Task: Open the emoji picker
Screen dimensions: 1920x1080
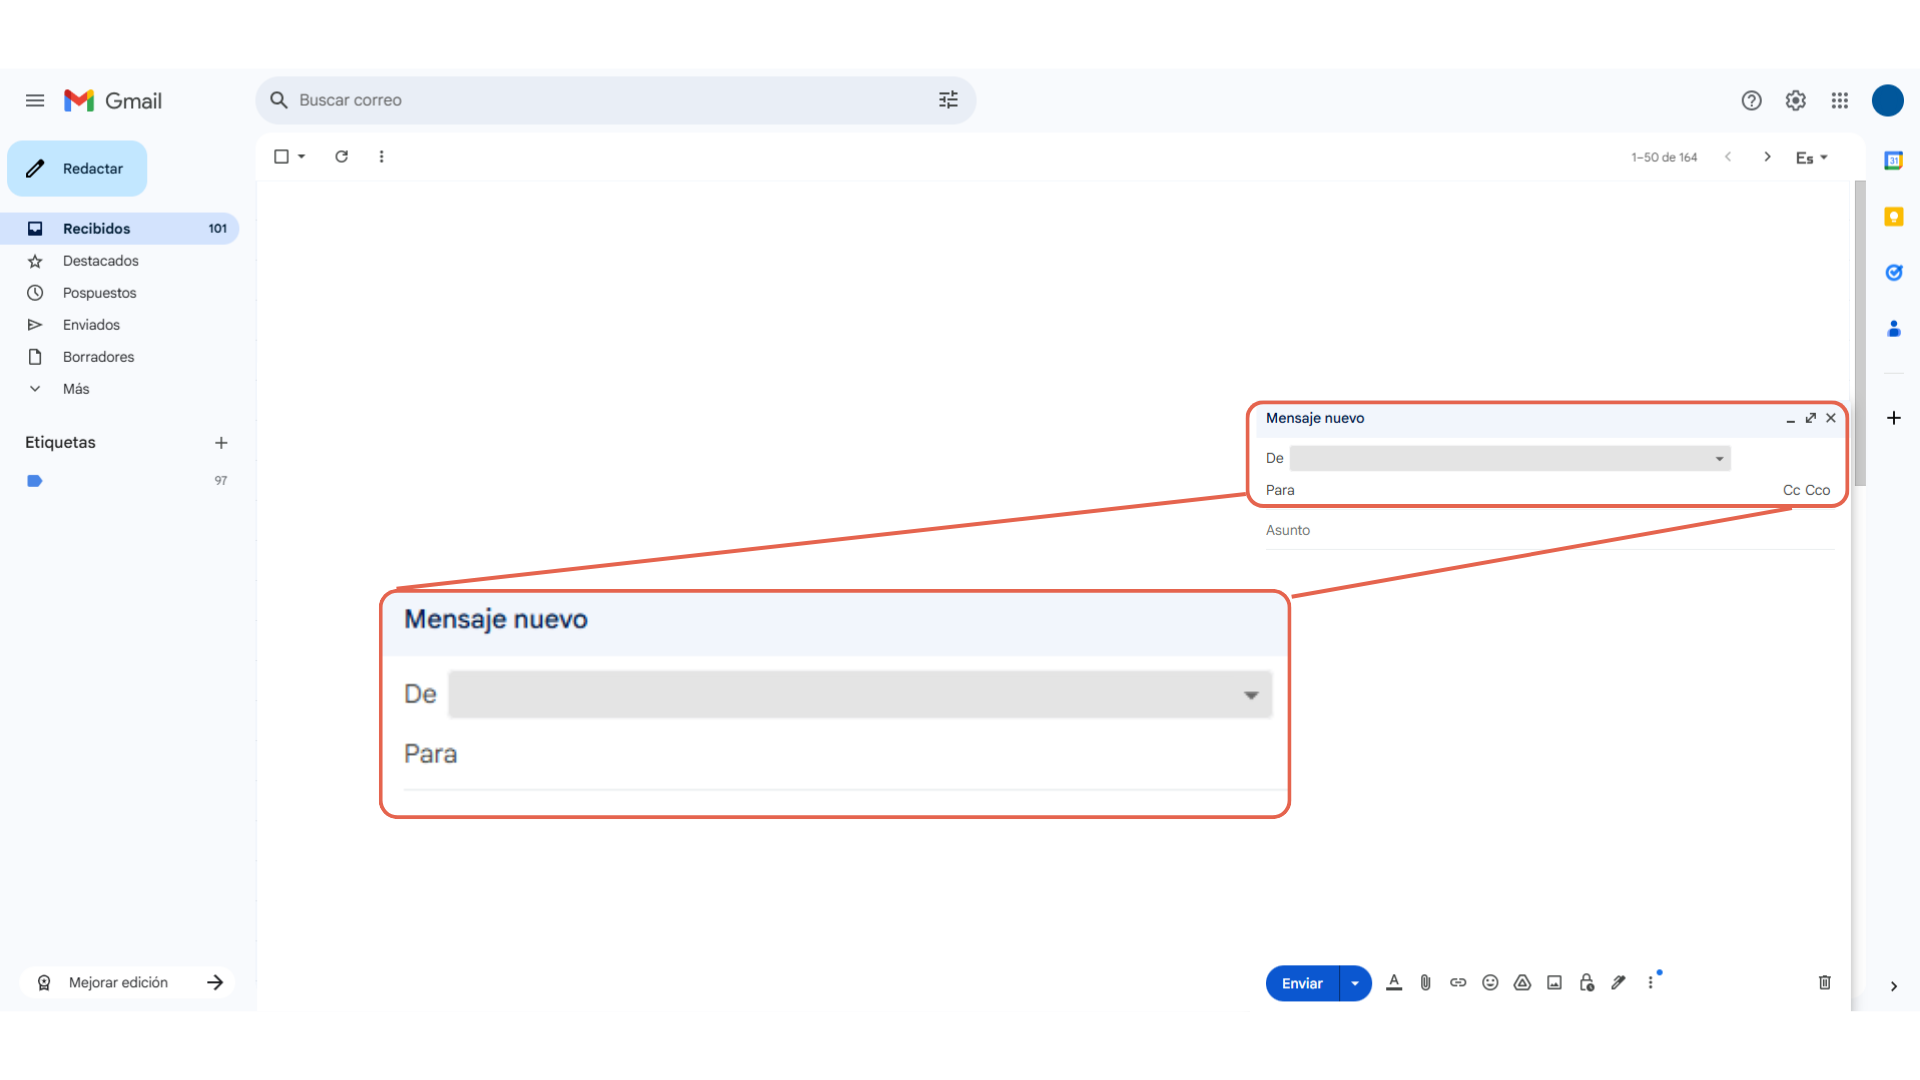Action: point(1490,983)
